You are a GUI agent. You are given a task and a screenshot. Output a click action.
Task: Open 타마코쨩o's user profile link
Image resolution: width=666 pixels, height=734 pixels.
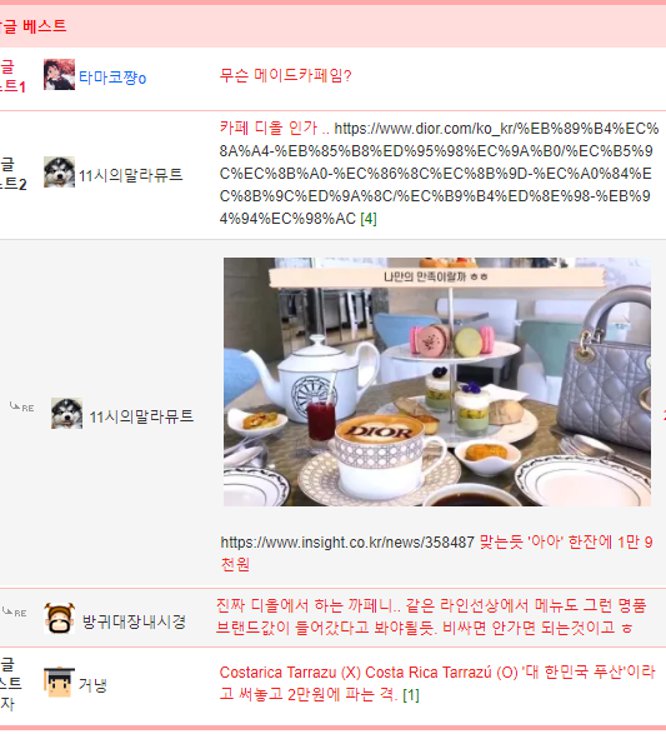[112, 77]
